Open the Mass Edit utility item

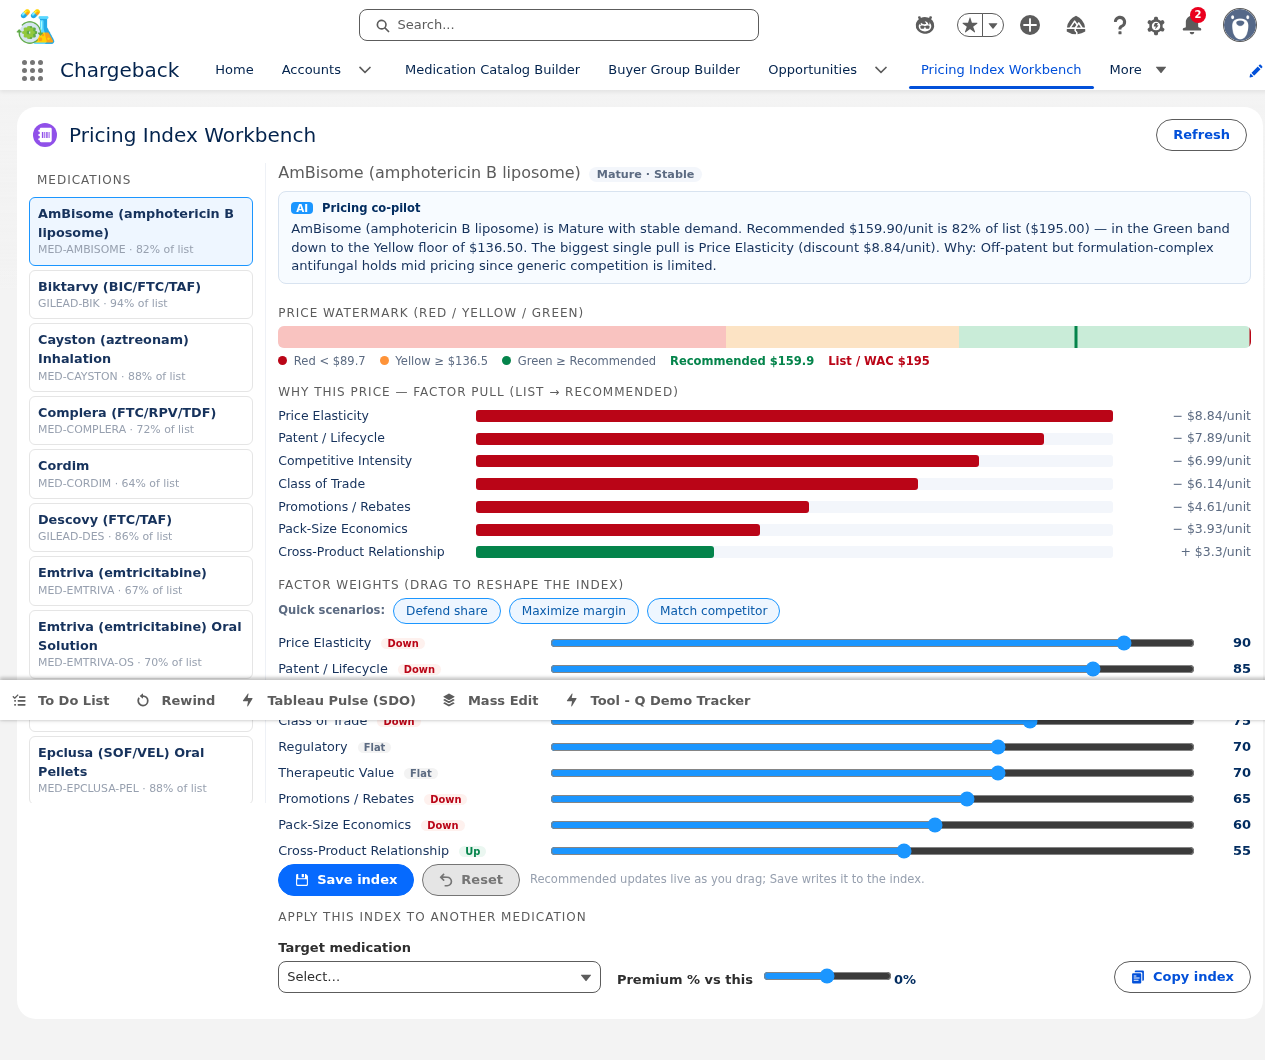coord(490,700)
